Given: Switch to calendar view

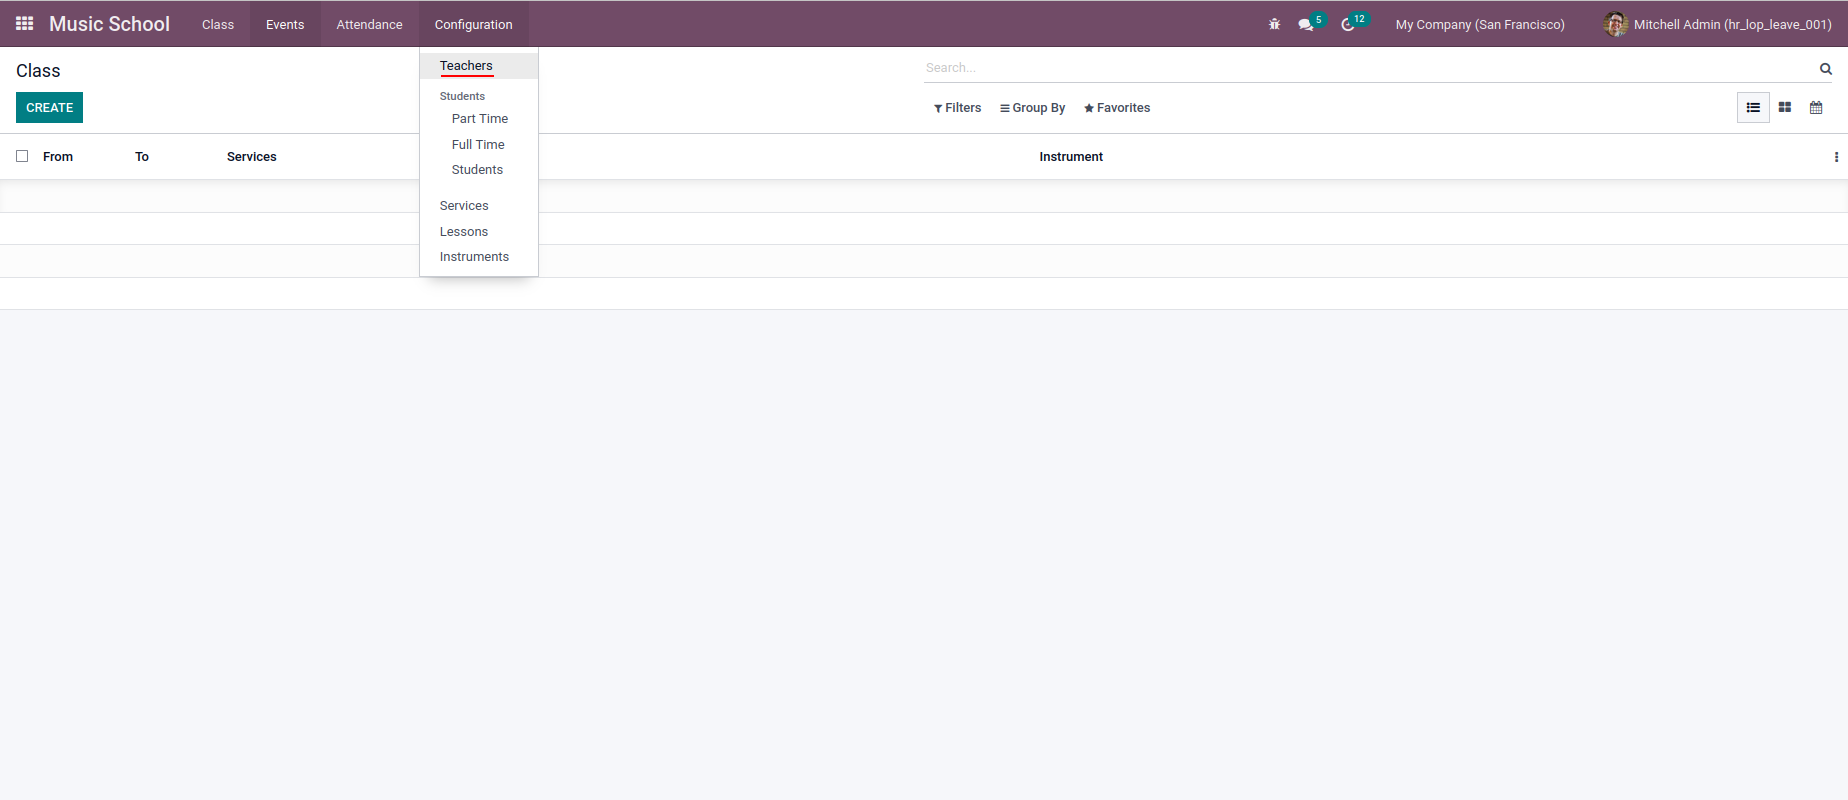Looking at the screenshot, I should (1816, 107).
